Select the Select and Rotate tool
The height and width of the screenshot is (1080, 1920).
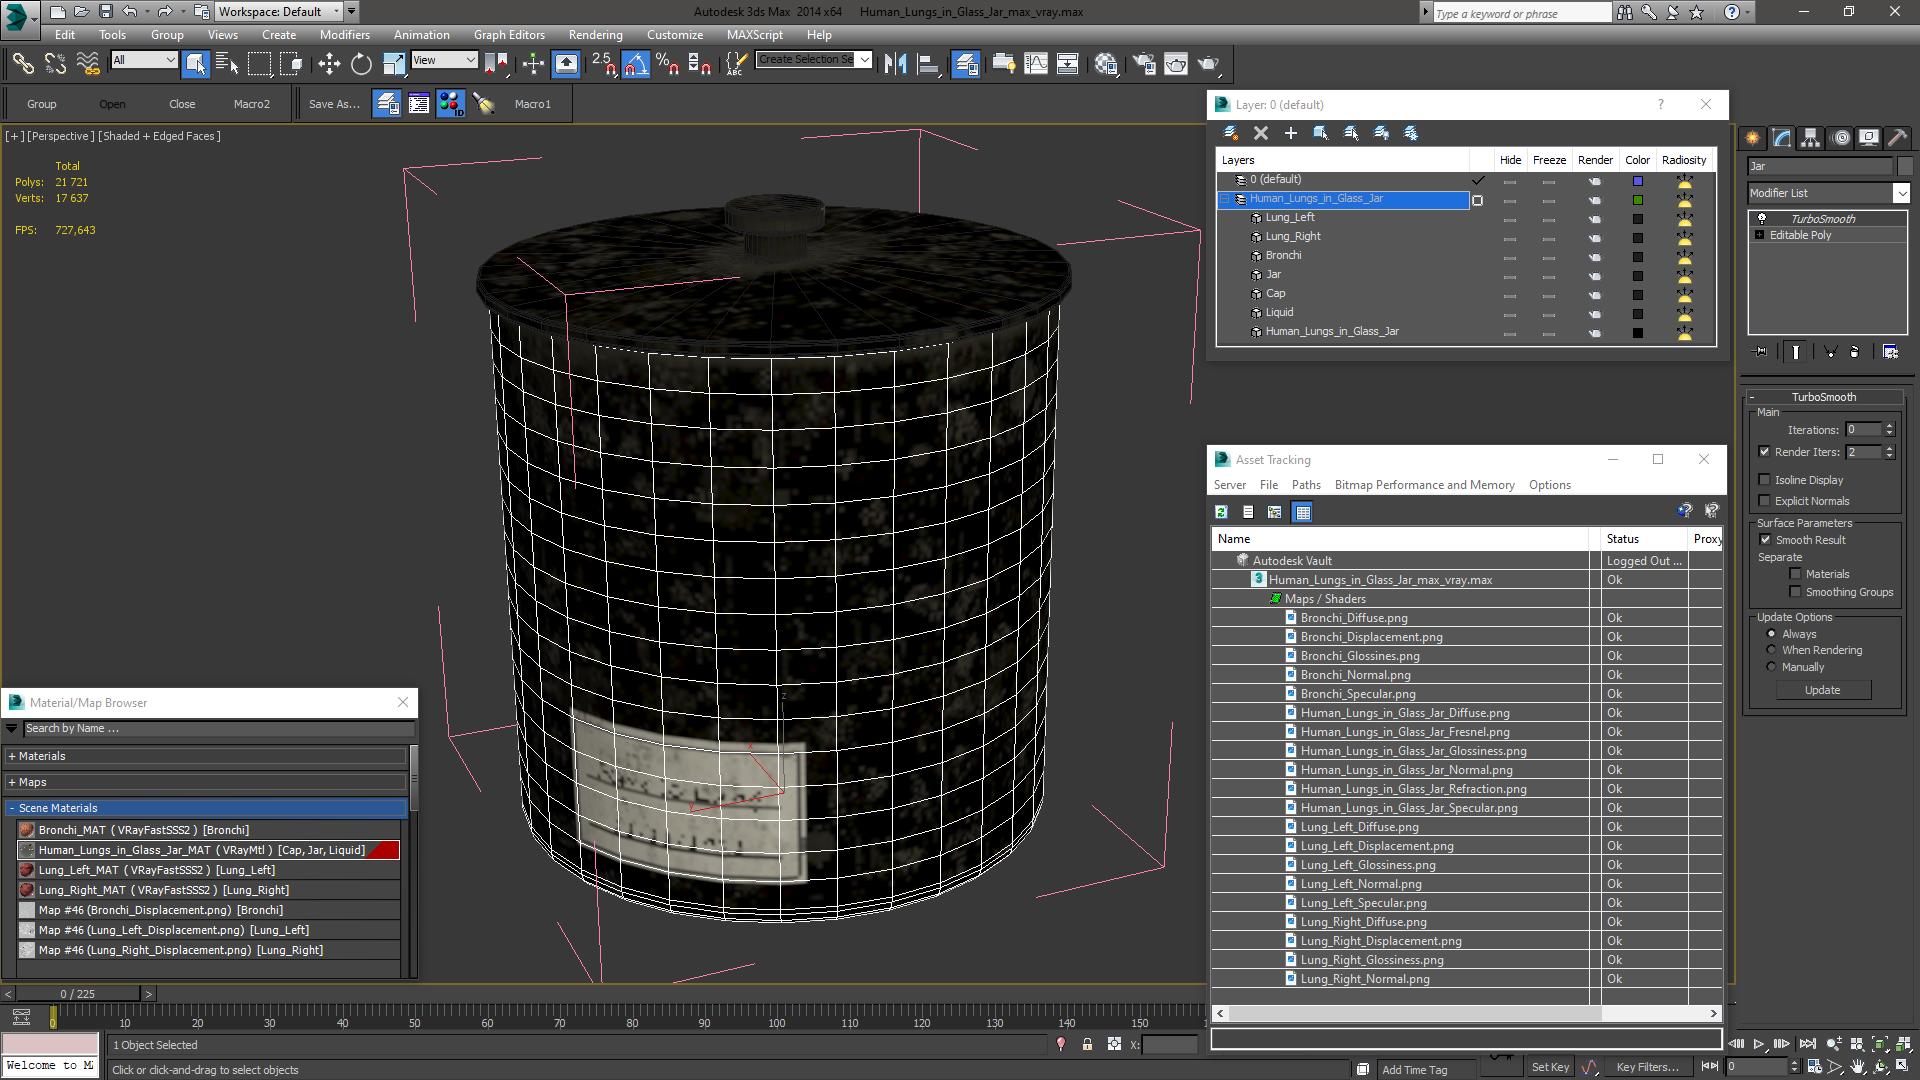361,64
